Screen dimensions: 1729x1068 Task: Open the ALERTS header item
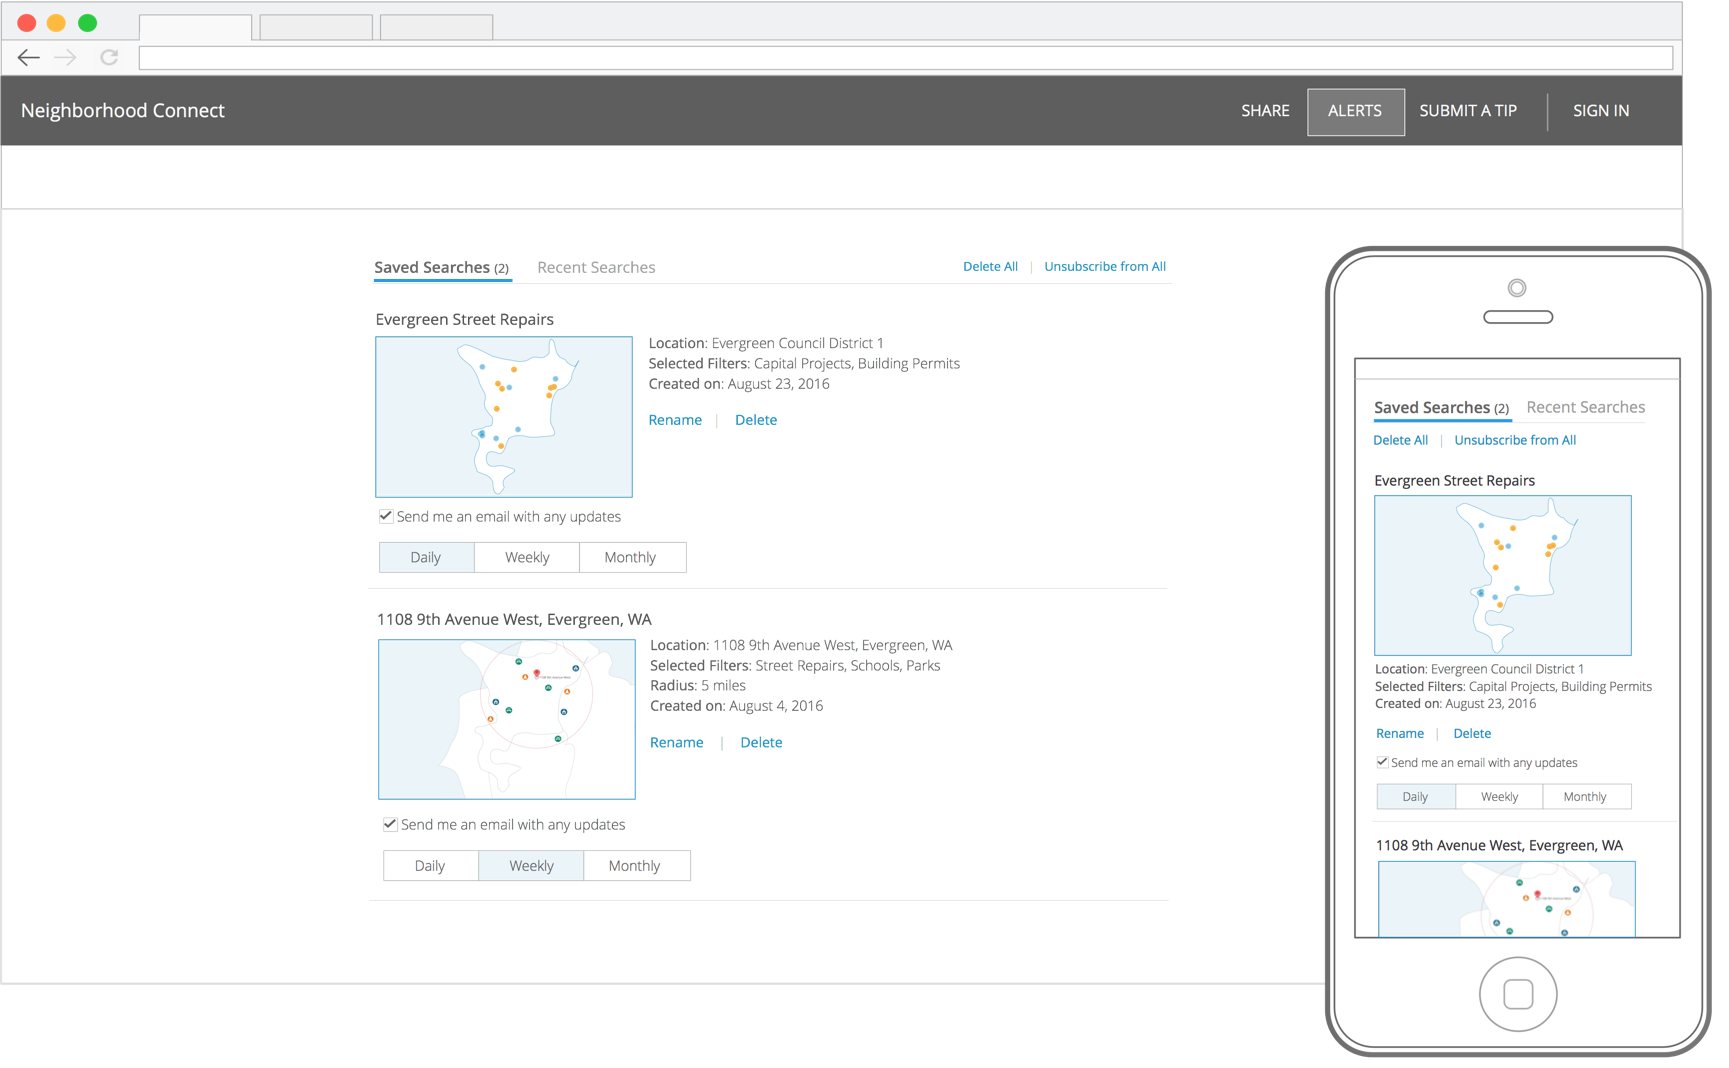pyautogui.click(x=1355, y=111)
